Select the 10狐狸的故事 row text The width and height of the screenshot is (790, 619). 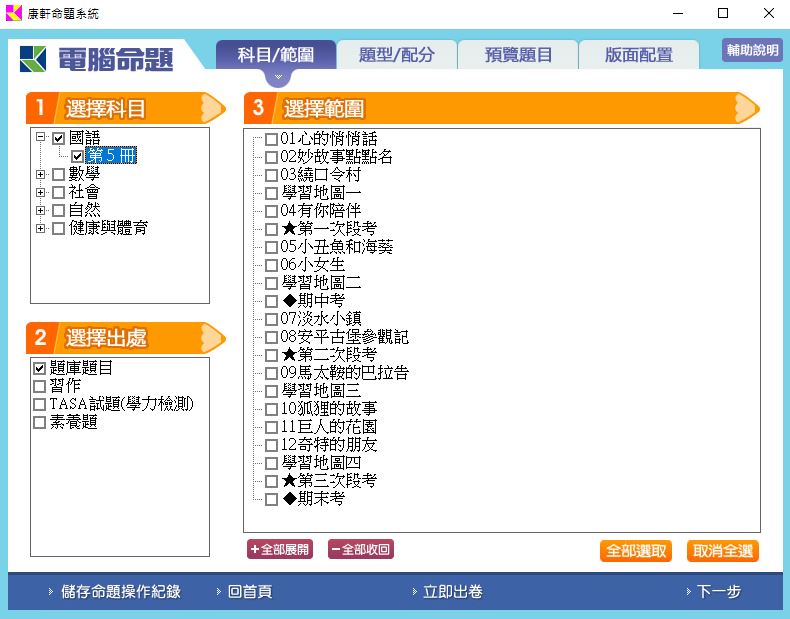click(328, 408)
